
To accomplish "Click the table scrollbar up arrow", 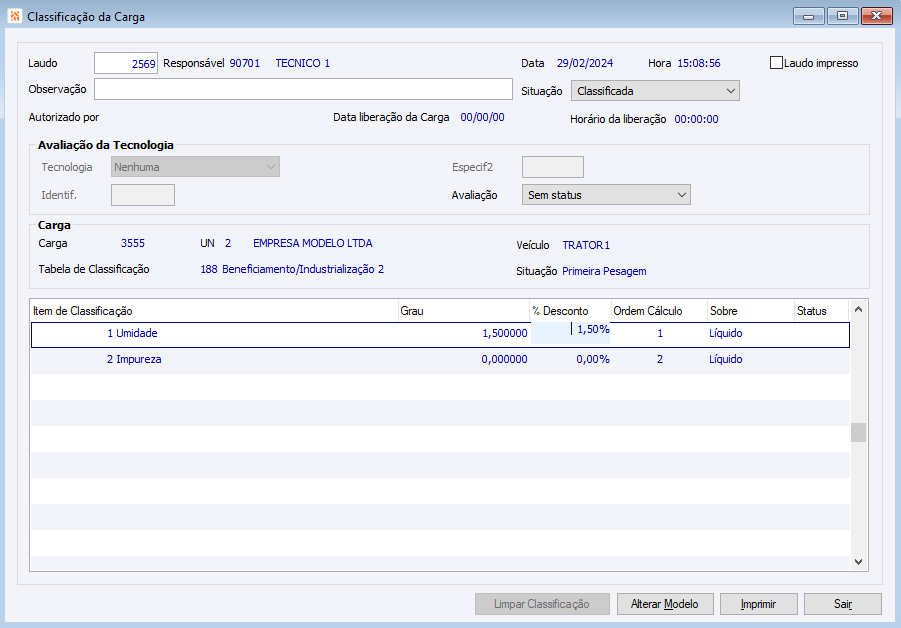I will [x=858, y=309].
